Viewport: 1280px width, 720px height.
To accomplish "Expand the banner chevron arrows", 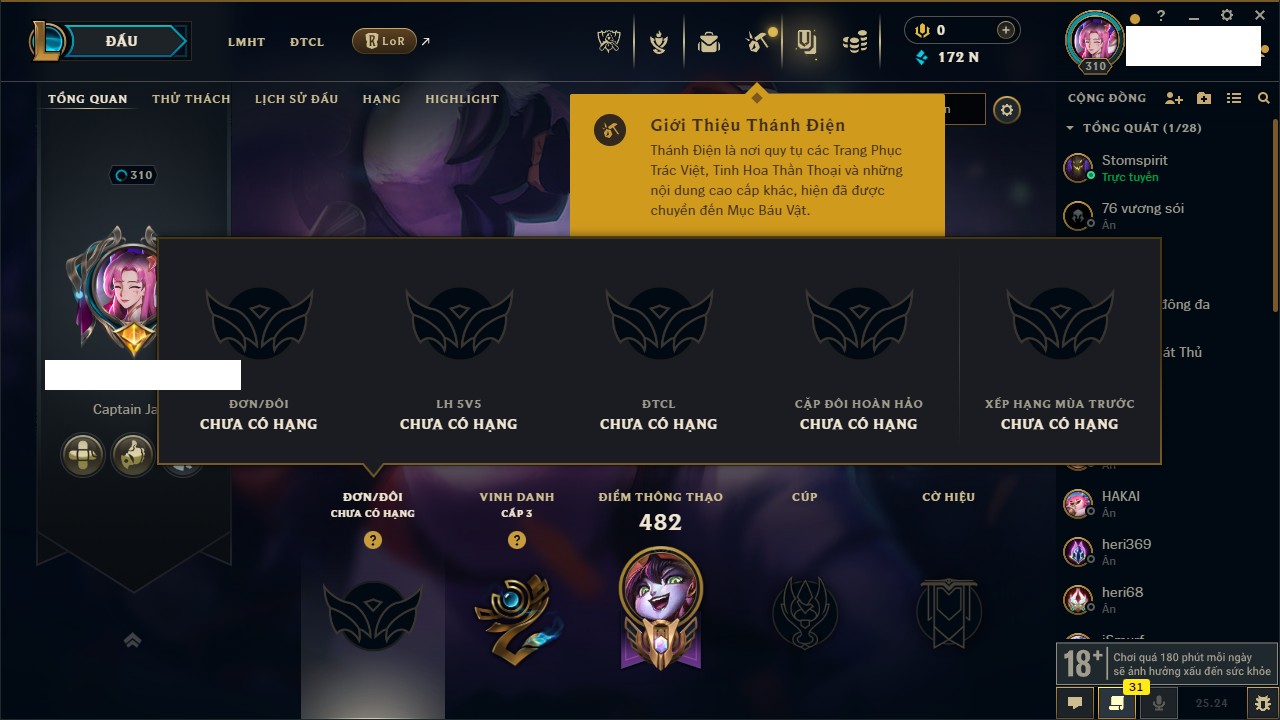I will pyautogui.click(x=132, y=641).
